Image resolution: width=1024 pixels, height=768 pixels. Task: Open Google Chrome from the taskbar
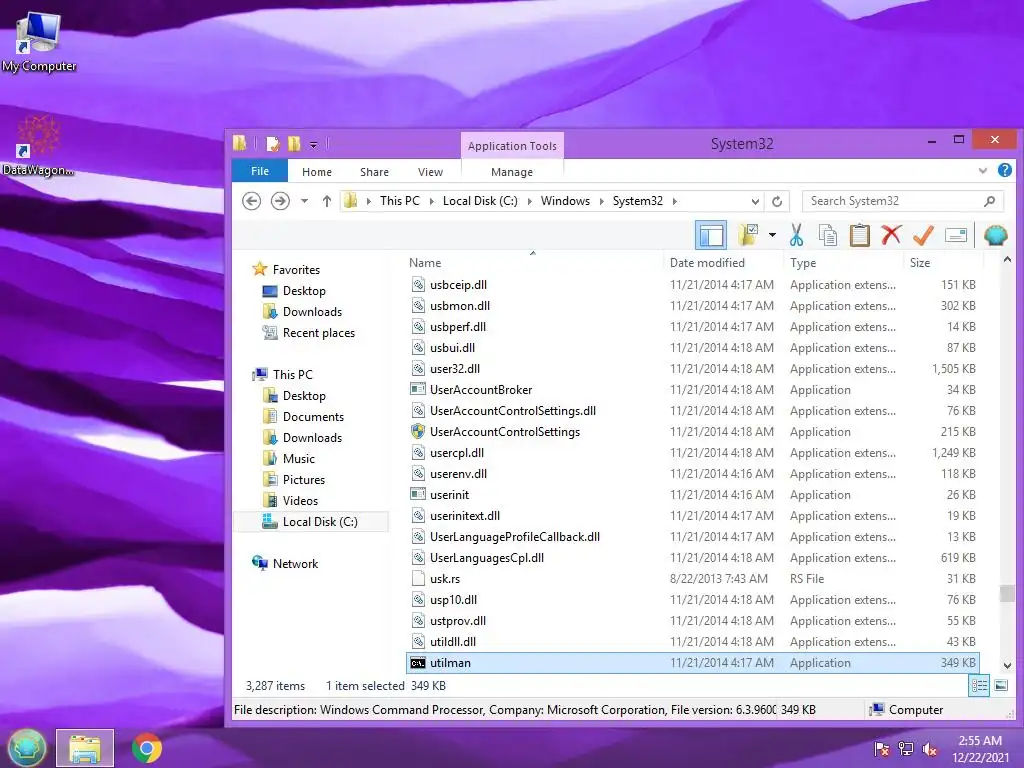147,748
